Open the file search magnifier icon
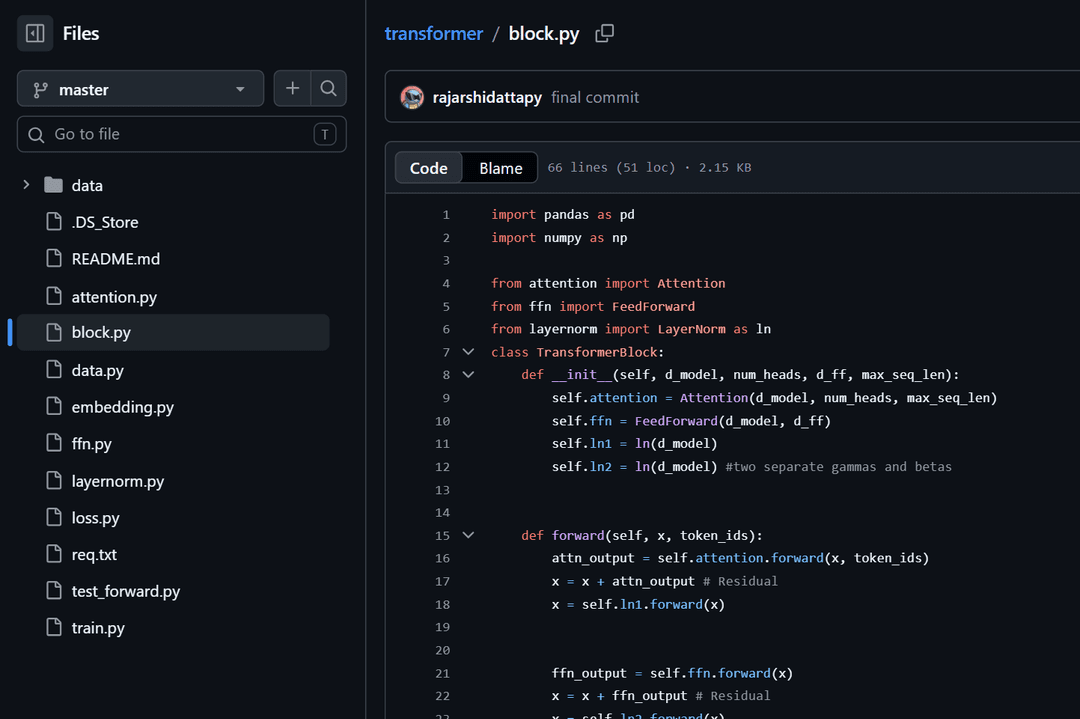 click(329, 88)
